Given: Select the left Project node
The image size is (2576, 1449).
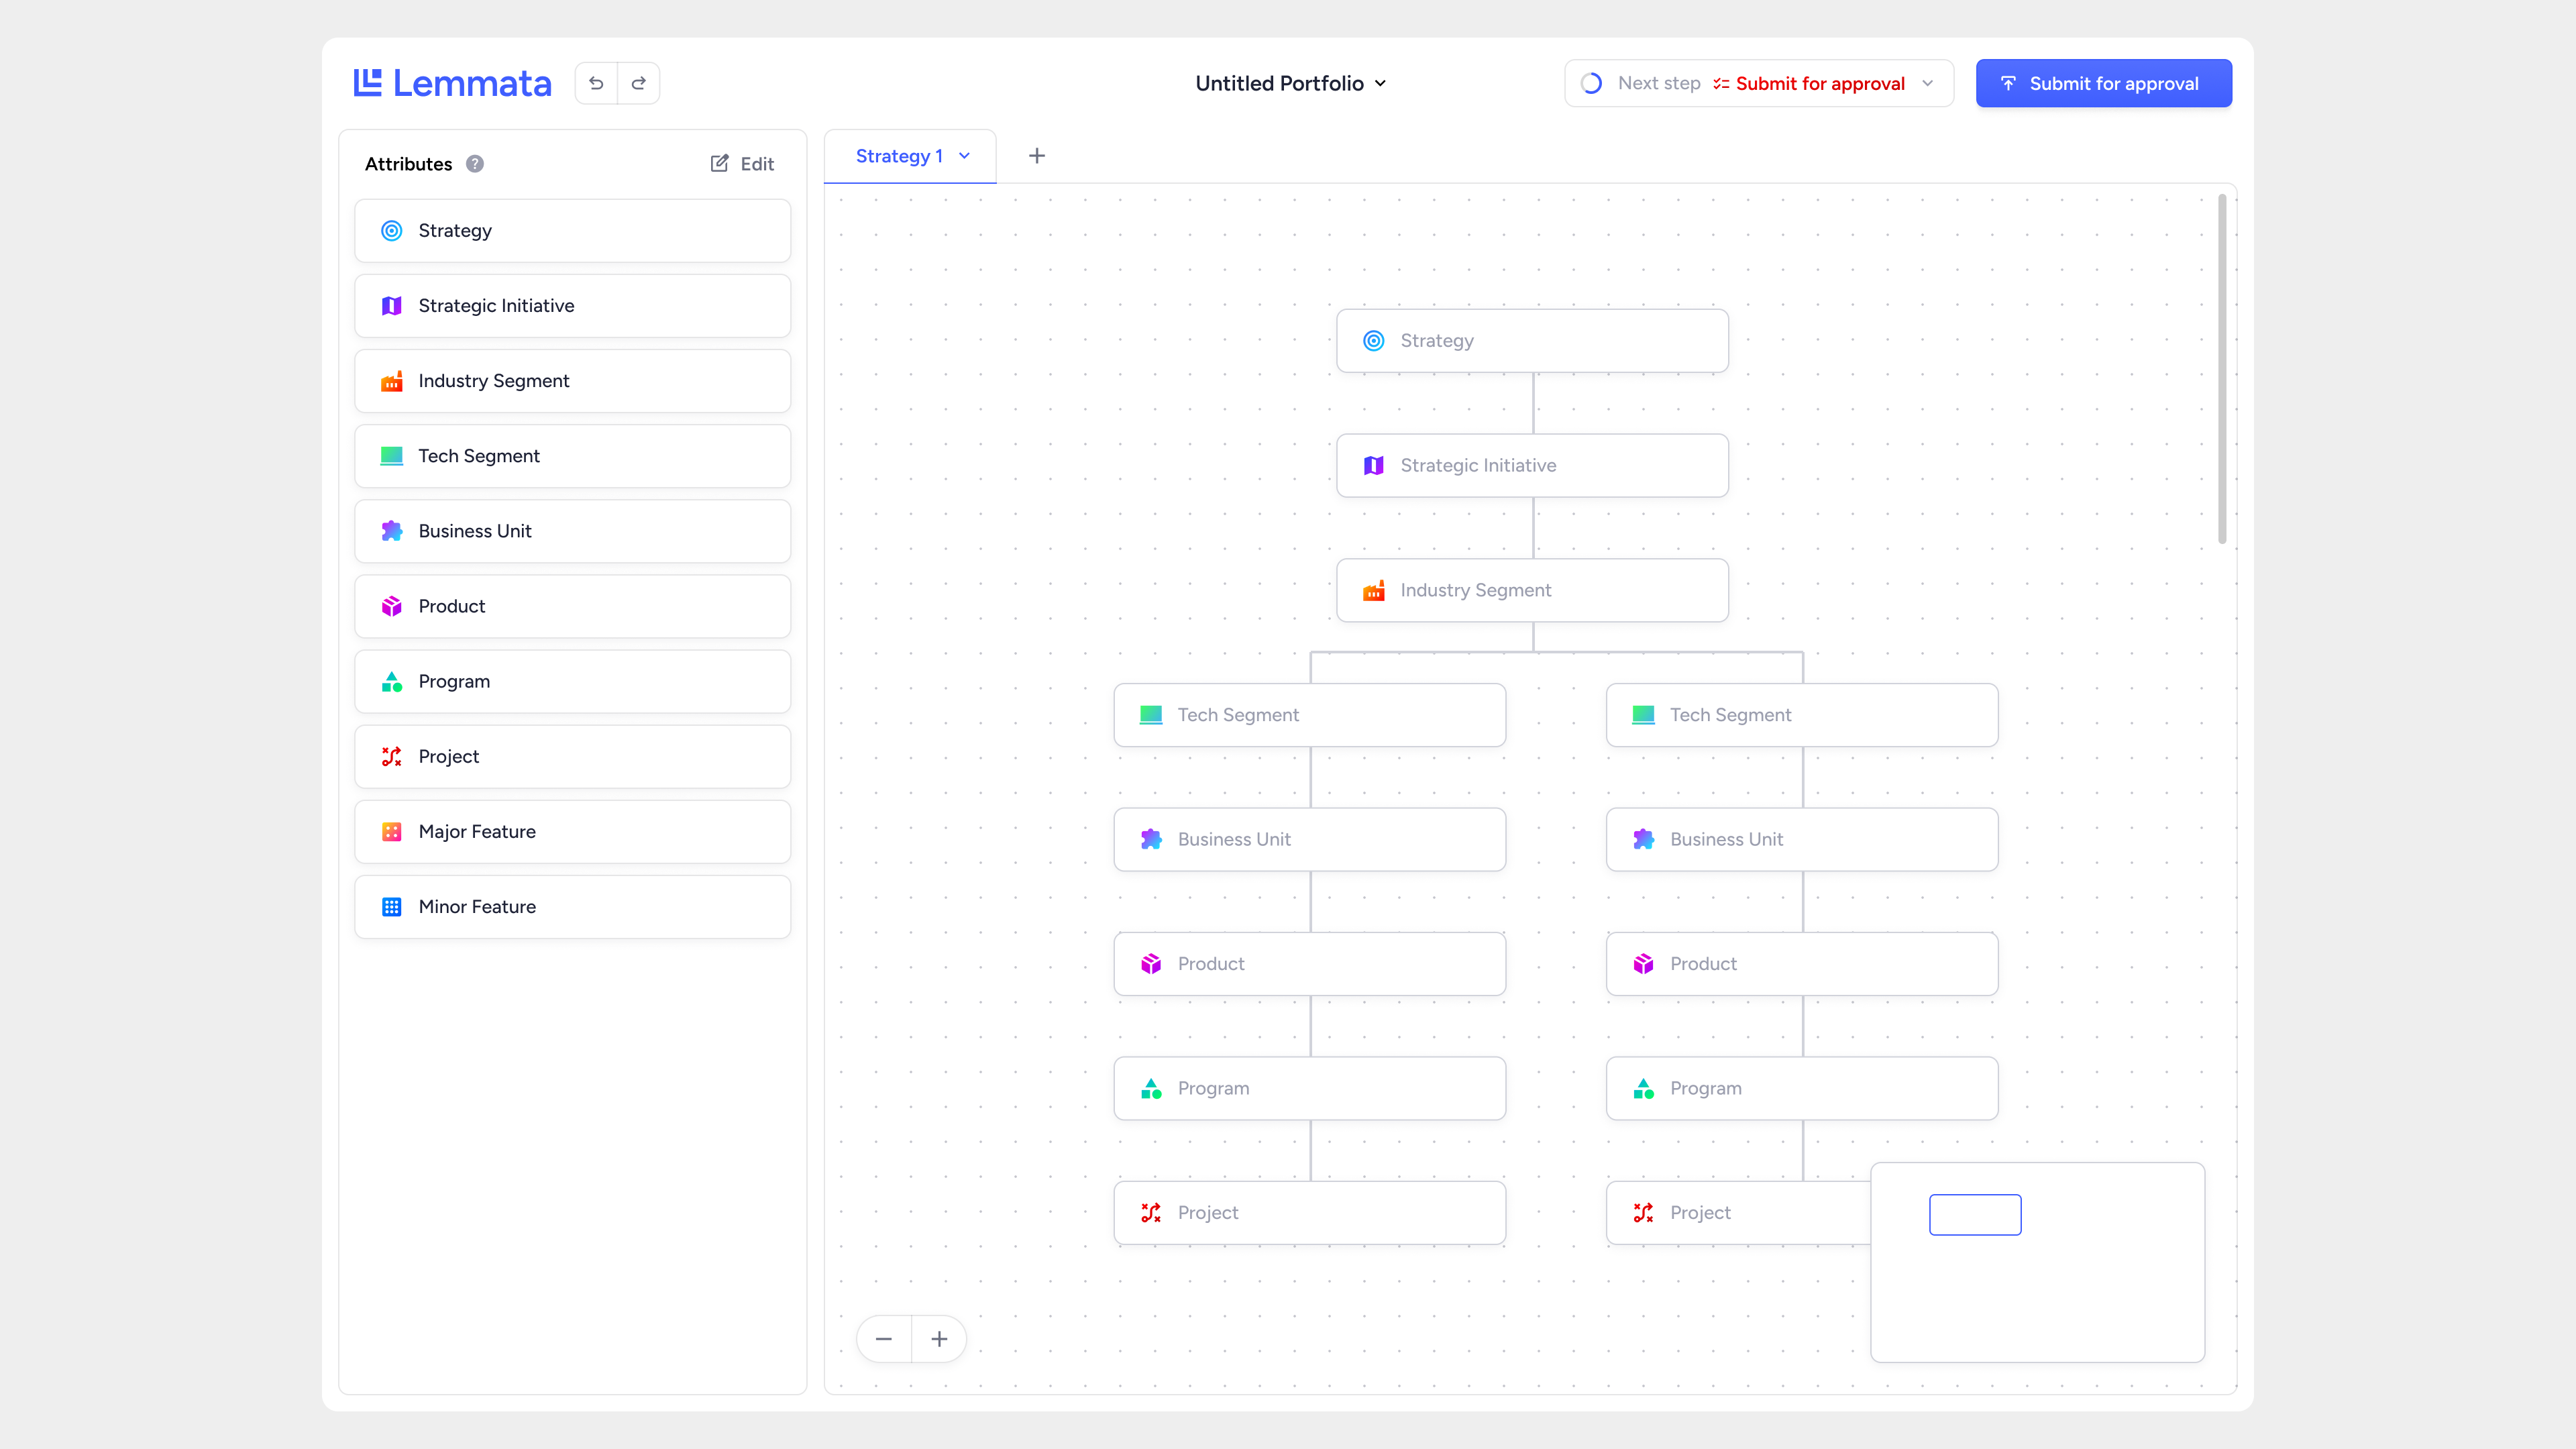Looking at the screenshot, I should (x=1310, y=1213).
